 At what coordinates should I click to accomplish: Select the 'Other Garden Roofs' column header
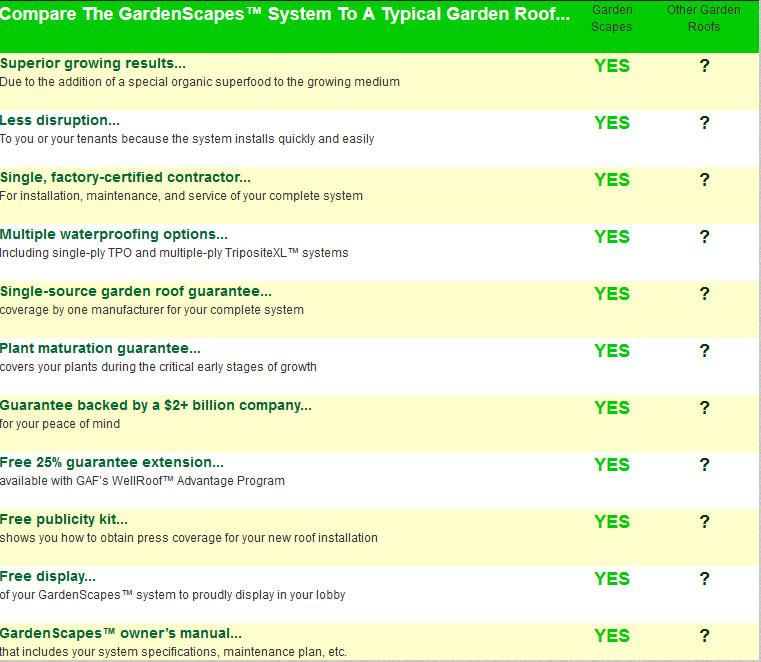(704, 18)
